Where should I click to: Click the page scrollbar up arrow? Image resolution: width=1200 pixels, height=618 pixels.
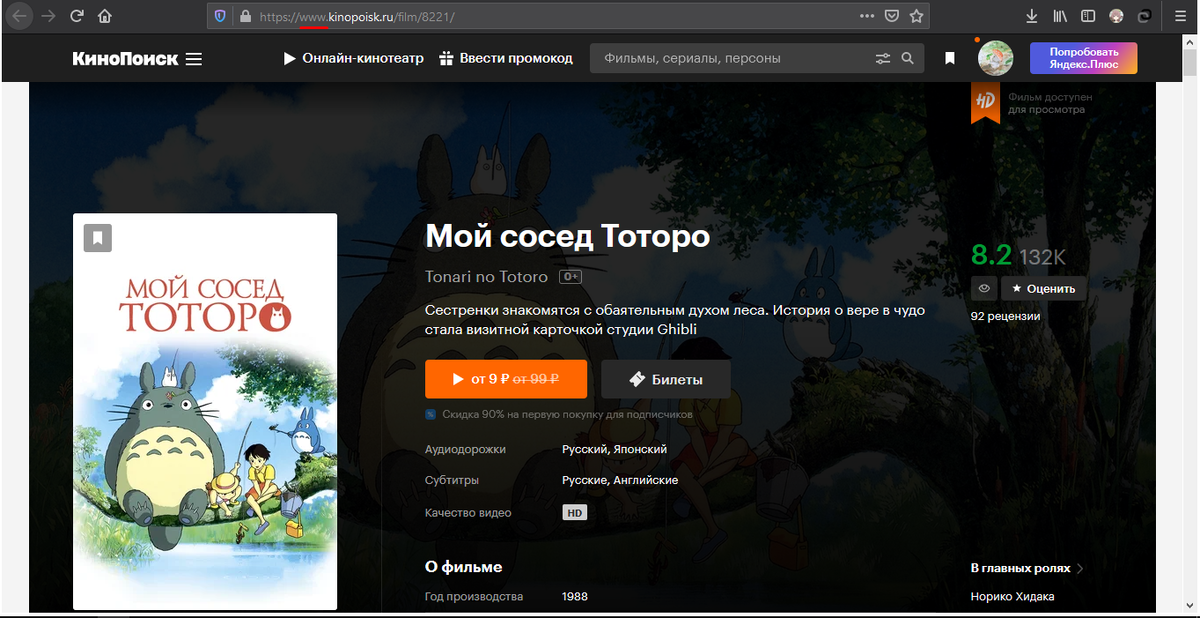coord(1190,41)
